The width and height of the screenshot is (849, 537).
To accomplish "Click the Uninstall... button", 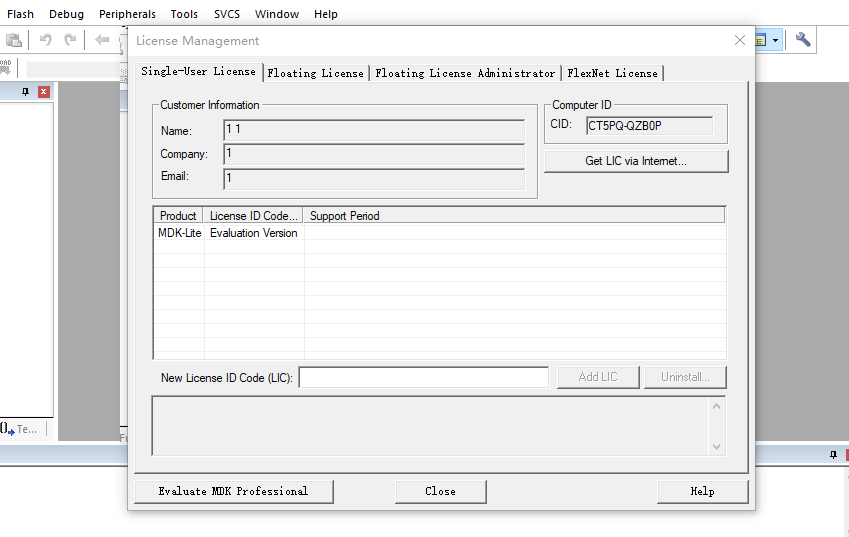I will (685, 377).
